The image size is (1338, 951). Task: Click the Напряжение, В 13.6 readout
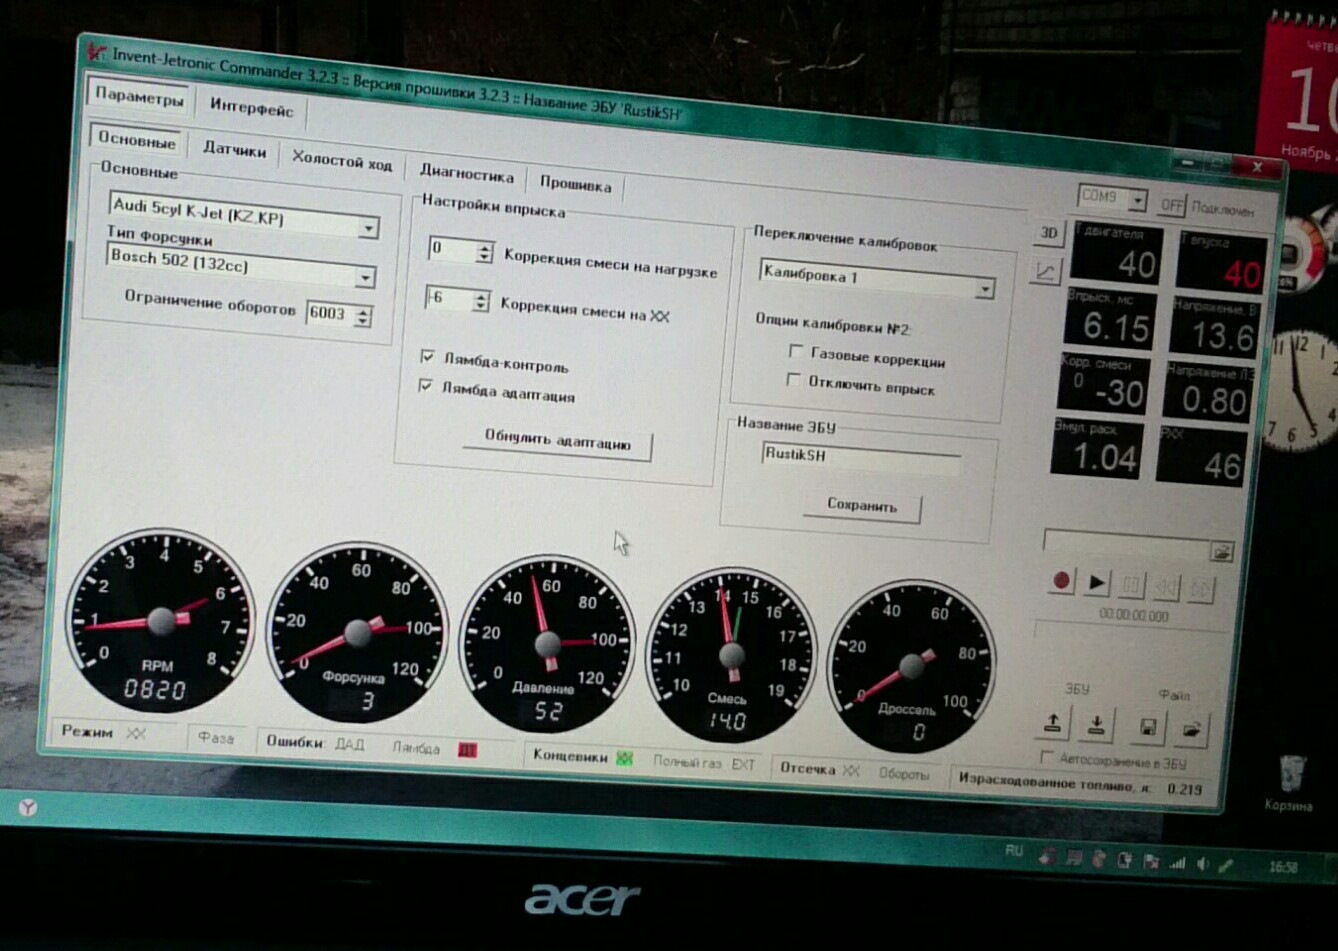[1214, 327]
